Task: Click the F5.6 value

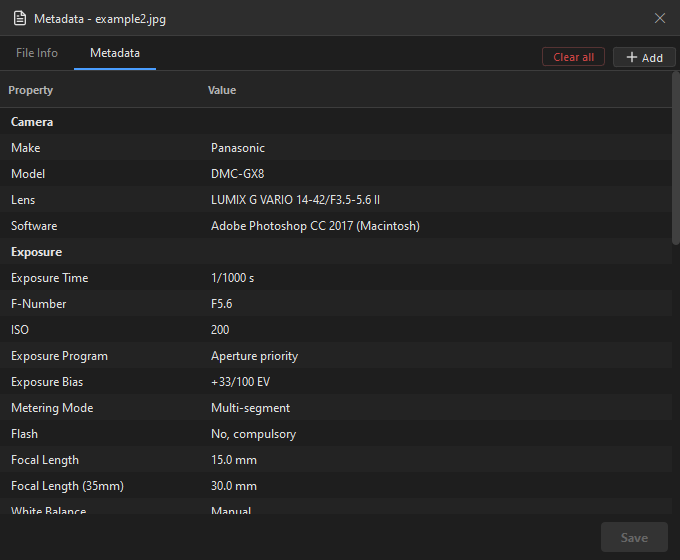Action: (221, 304)
